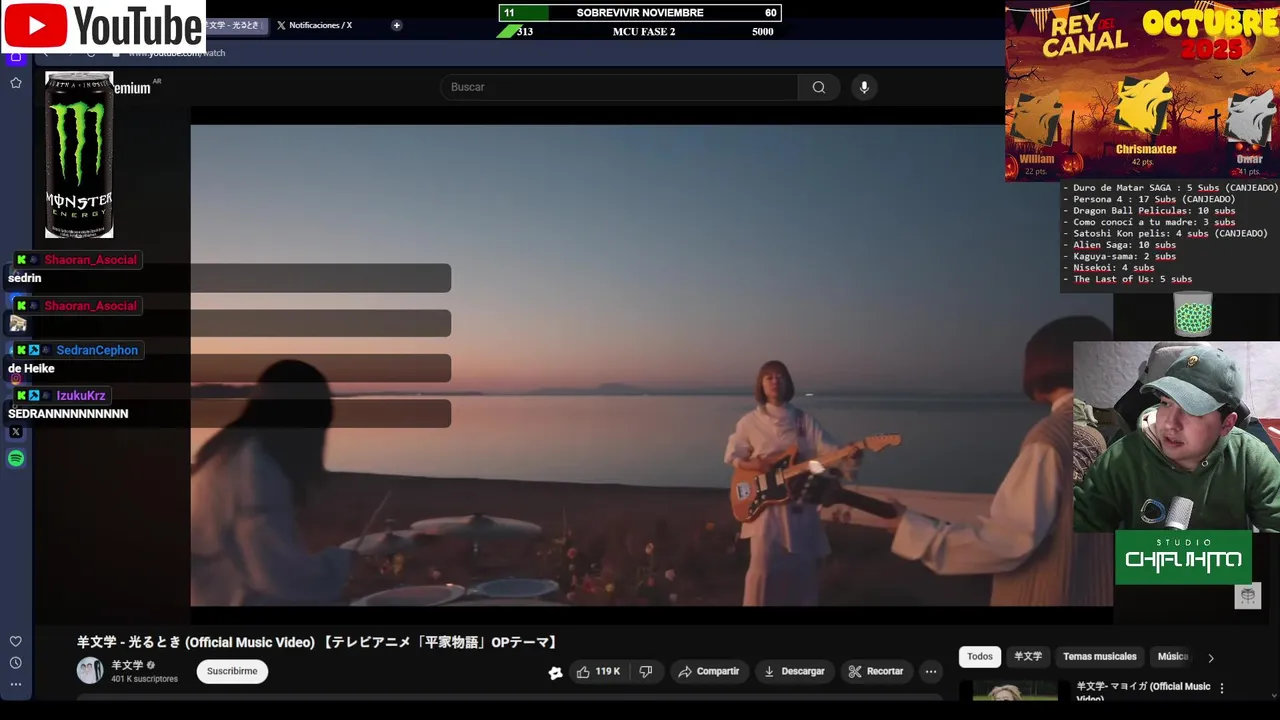Click "Persona 4 : 17 Subs" list entry
The height and width of the screenshot is (720, 1280).
(1148, 199)
